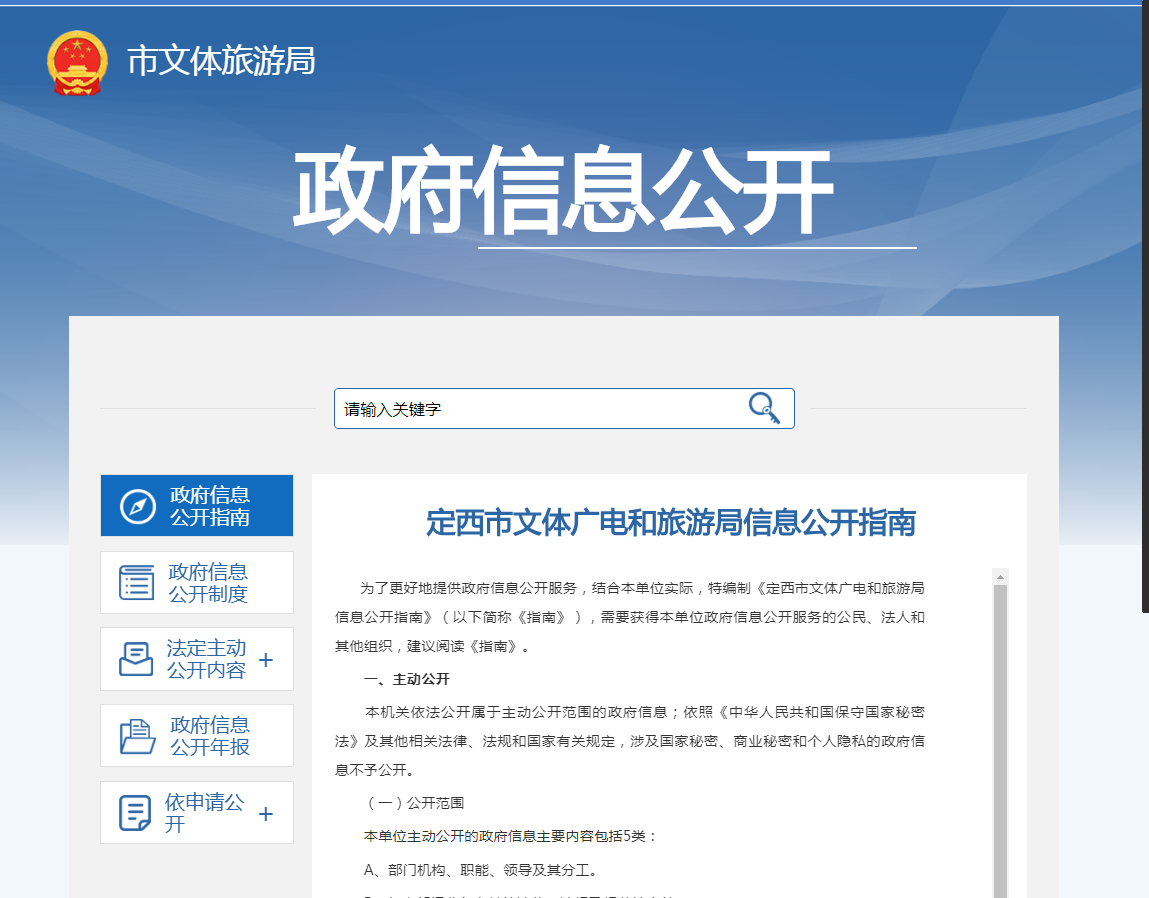This screenshot has width=1149, height=898.
Task: Click the envelope icon for 法定主动公开内容
Action: 136,660
